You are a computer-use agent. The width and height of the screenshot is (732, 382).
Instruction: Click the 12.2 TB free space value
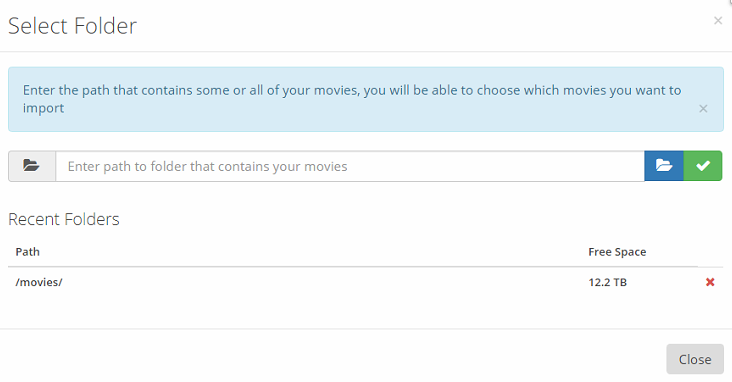click(607, 282)
